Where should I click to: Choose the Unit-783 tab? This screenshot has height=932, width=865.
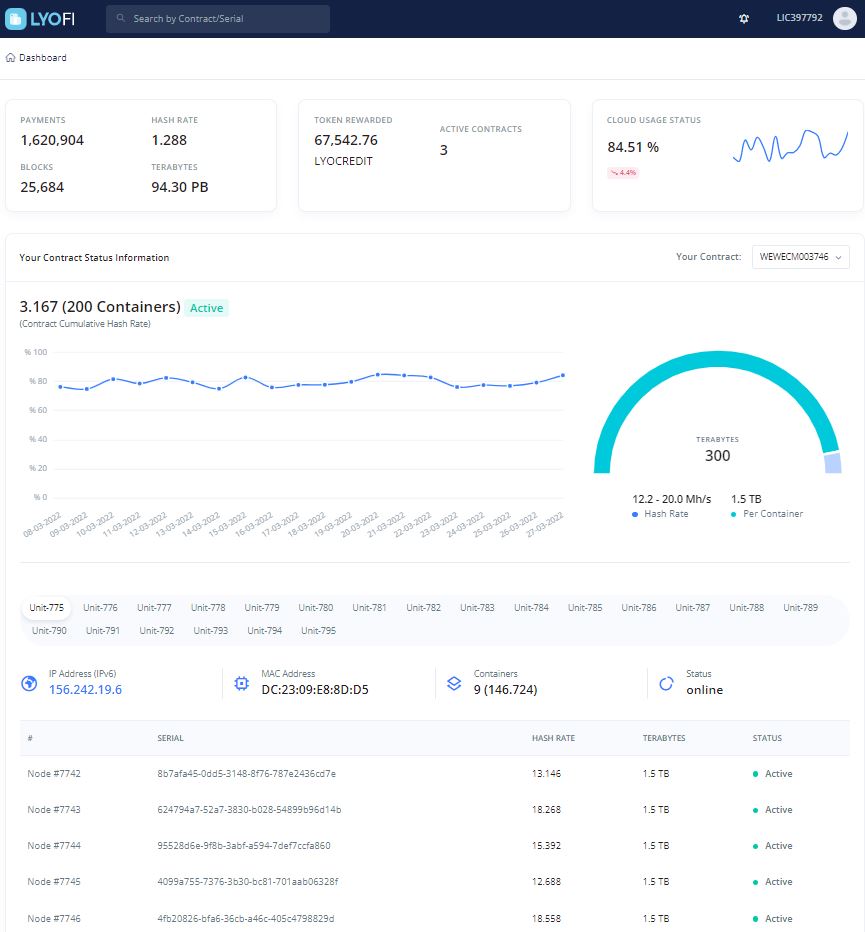pos(477,607)
